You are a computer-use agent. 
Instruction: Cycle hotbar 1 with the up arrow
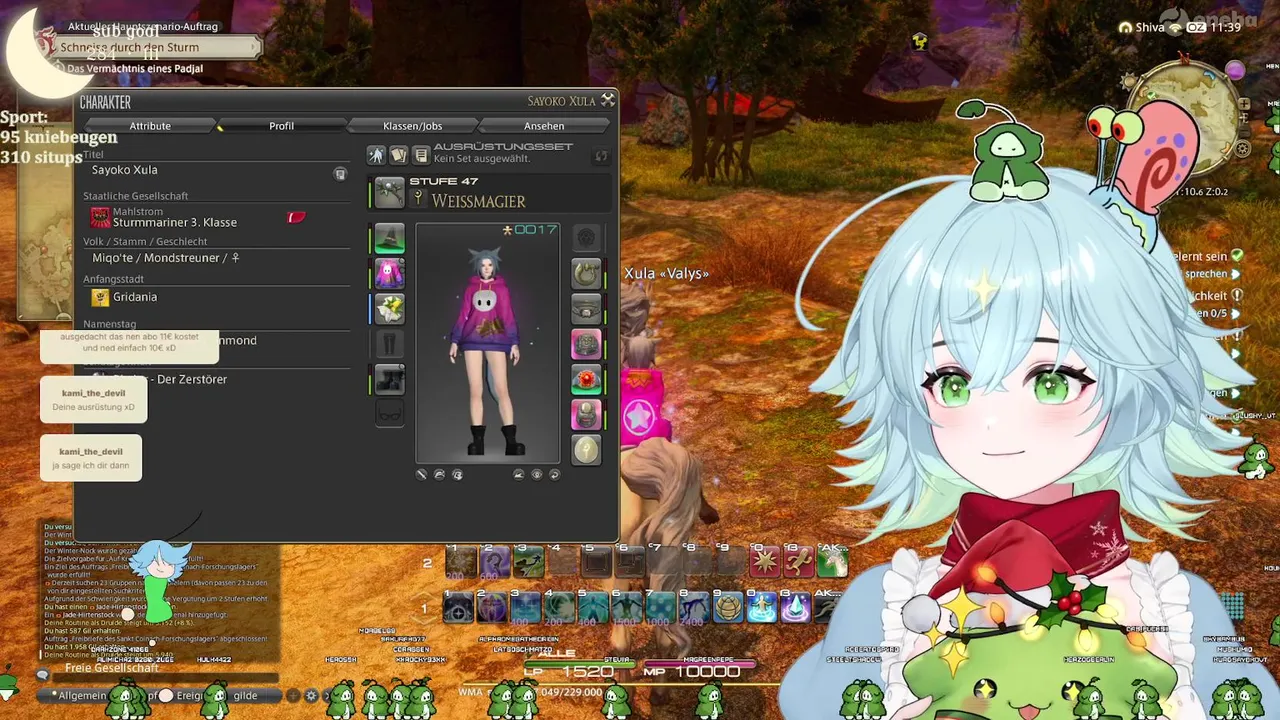(426, 594)
